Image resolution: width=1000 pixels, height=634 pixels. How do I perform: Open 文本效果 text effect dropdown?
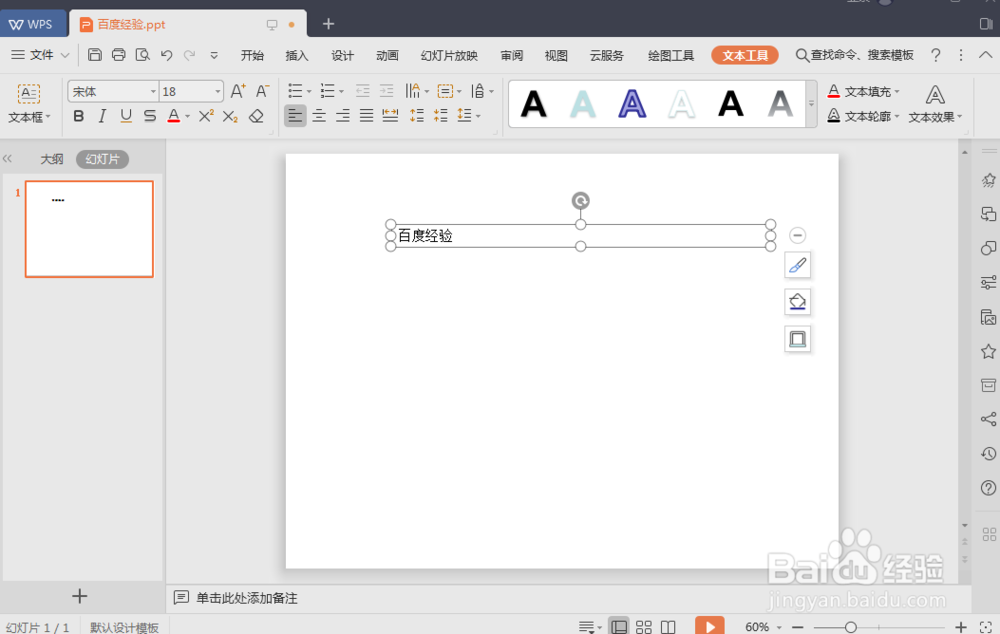coord(935,104)
